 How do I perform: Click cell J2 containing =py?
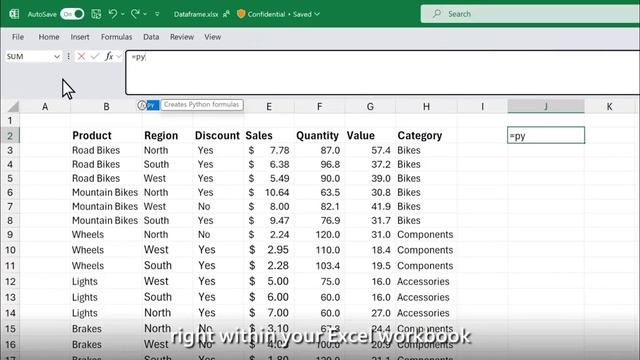[x=546, y=136]
